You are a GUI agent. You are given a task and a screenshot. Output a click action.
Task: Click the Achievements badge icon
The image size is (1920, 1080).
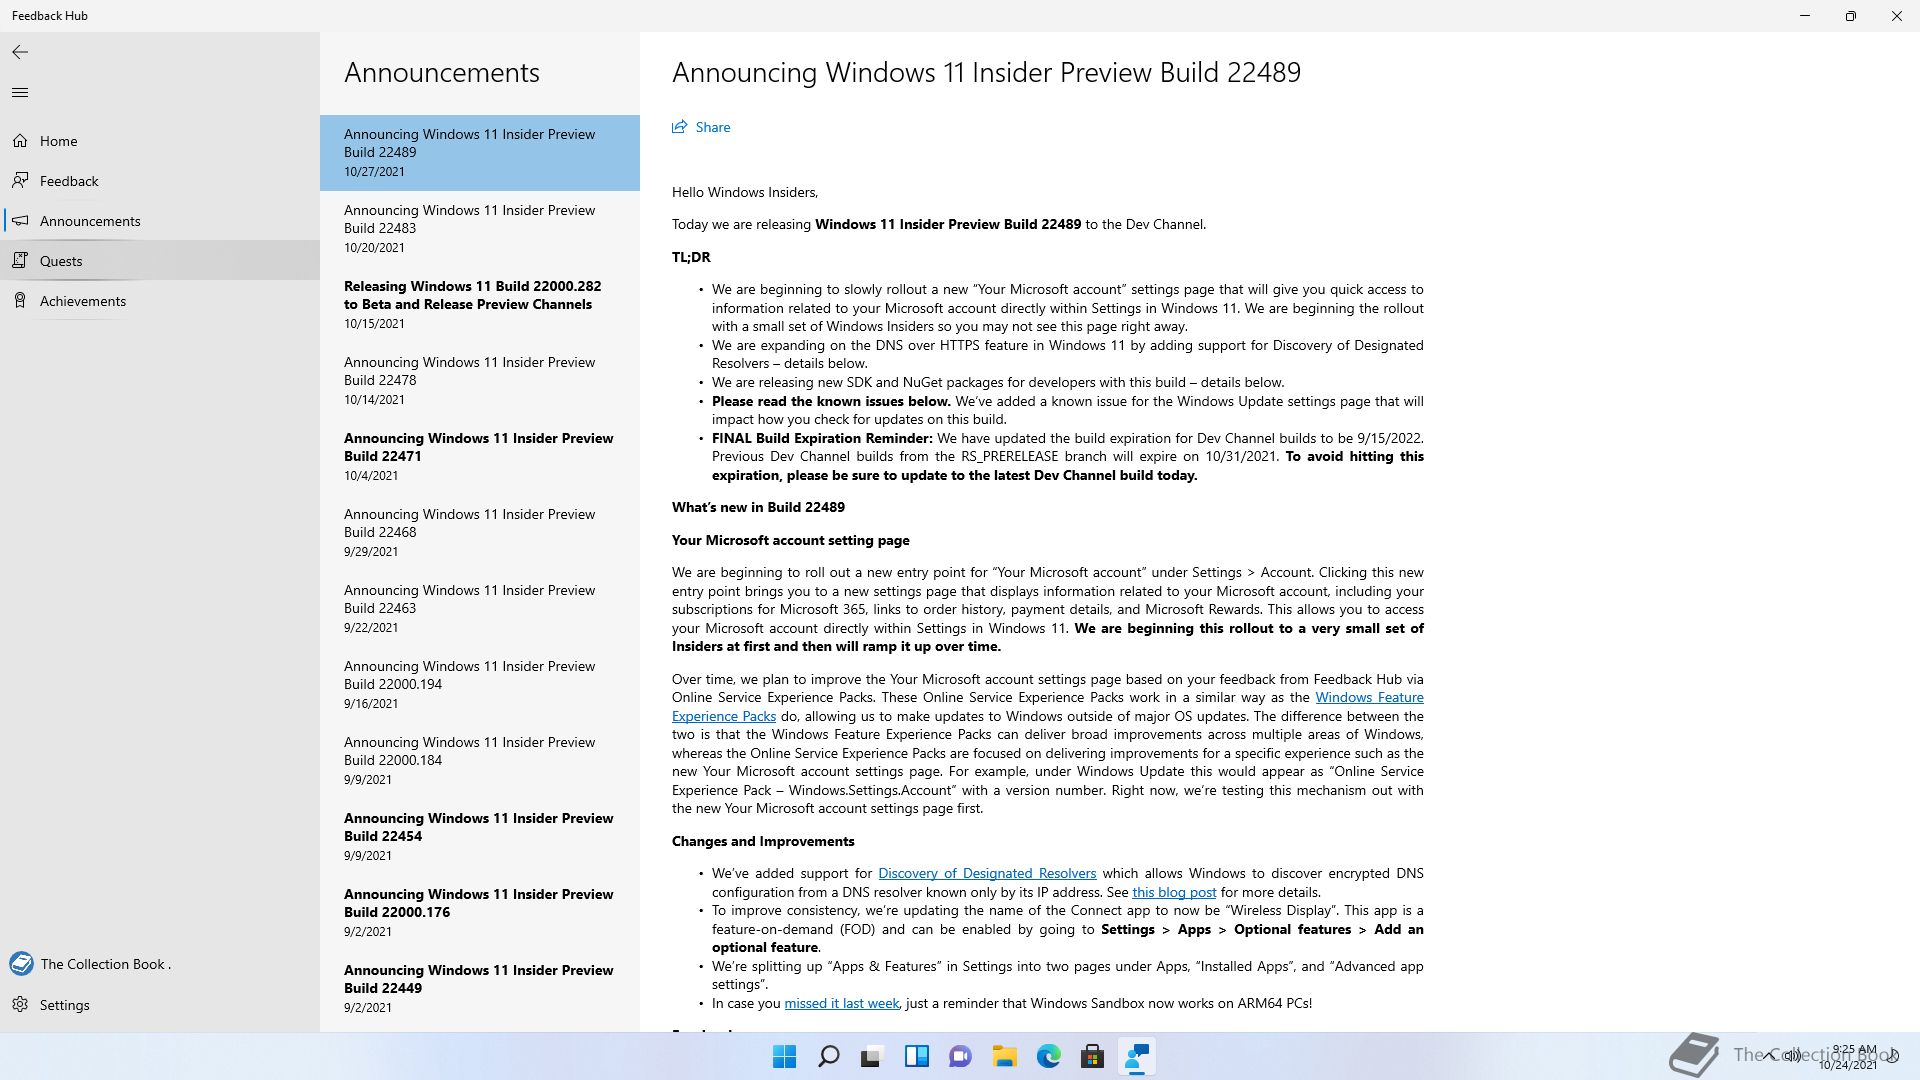20,301
